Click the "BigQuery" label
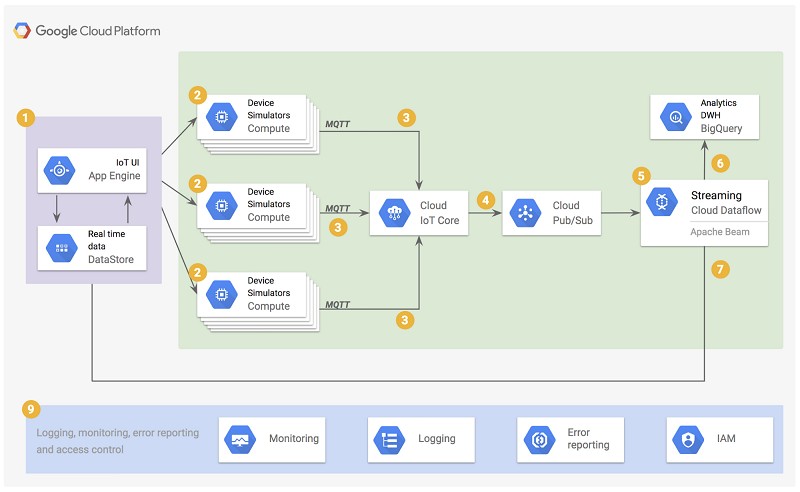 point(721,129)
